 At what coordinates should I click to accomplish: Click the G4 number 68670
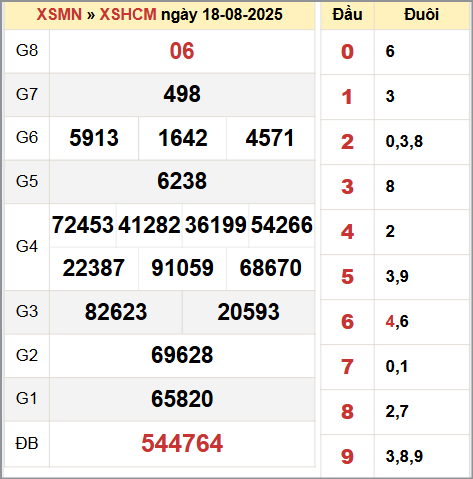[x=270, y=268]
